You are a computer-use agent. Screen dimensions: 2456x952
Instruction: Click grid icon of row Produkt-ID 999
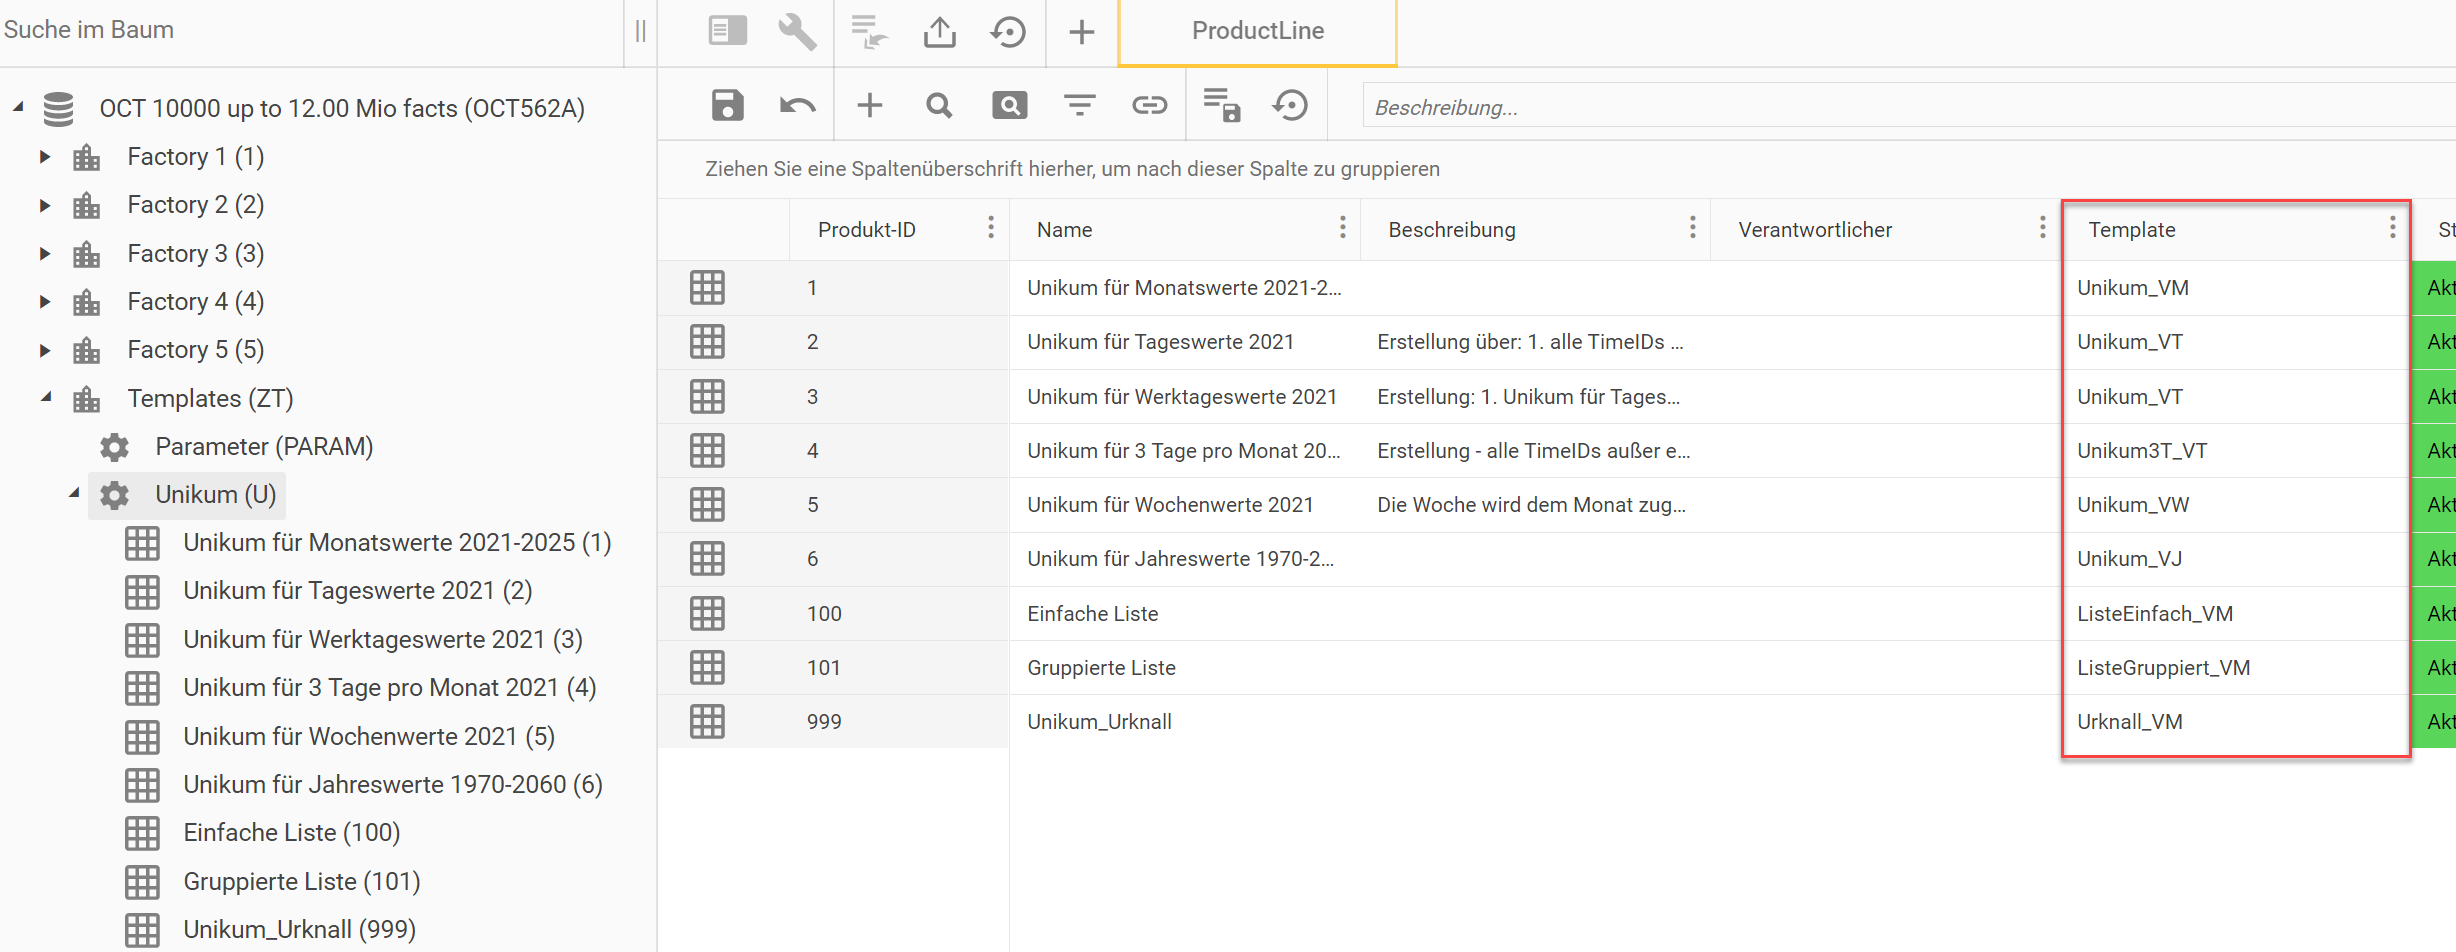point(707,722)
